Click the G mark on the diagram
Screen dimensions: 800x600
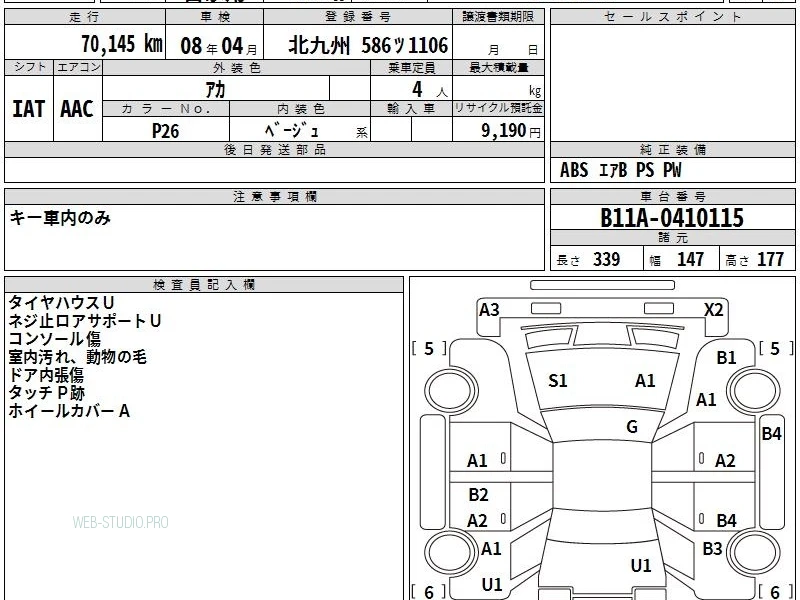tap(632, 427)
